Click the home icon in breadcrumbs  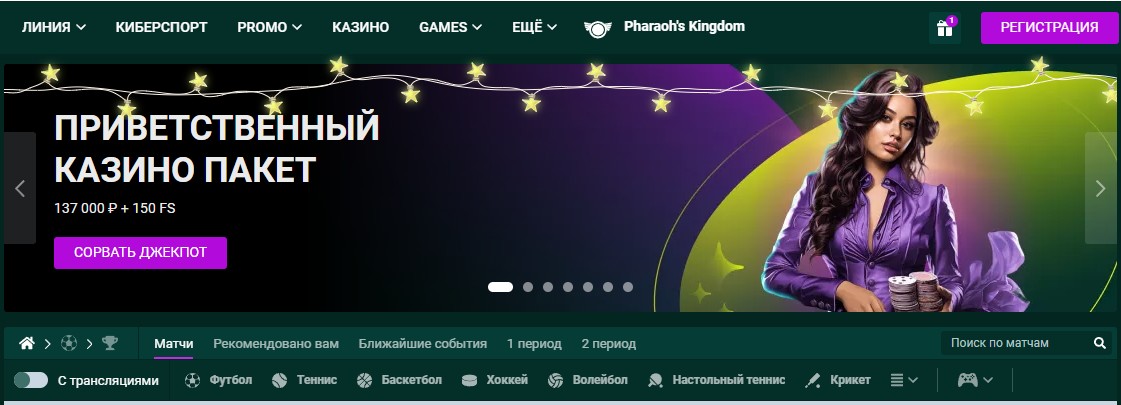[x=26, y=343]
